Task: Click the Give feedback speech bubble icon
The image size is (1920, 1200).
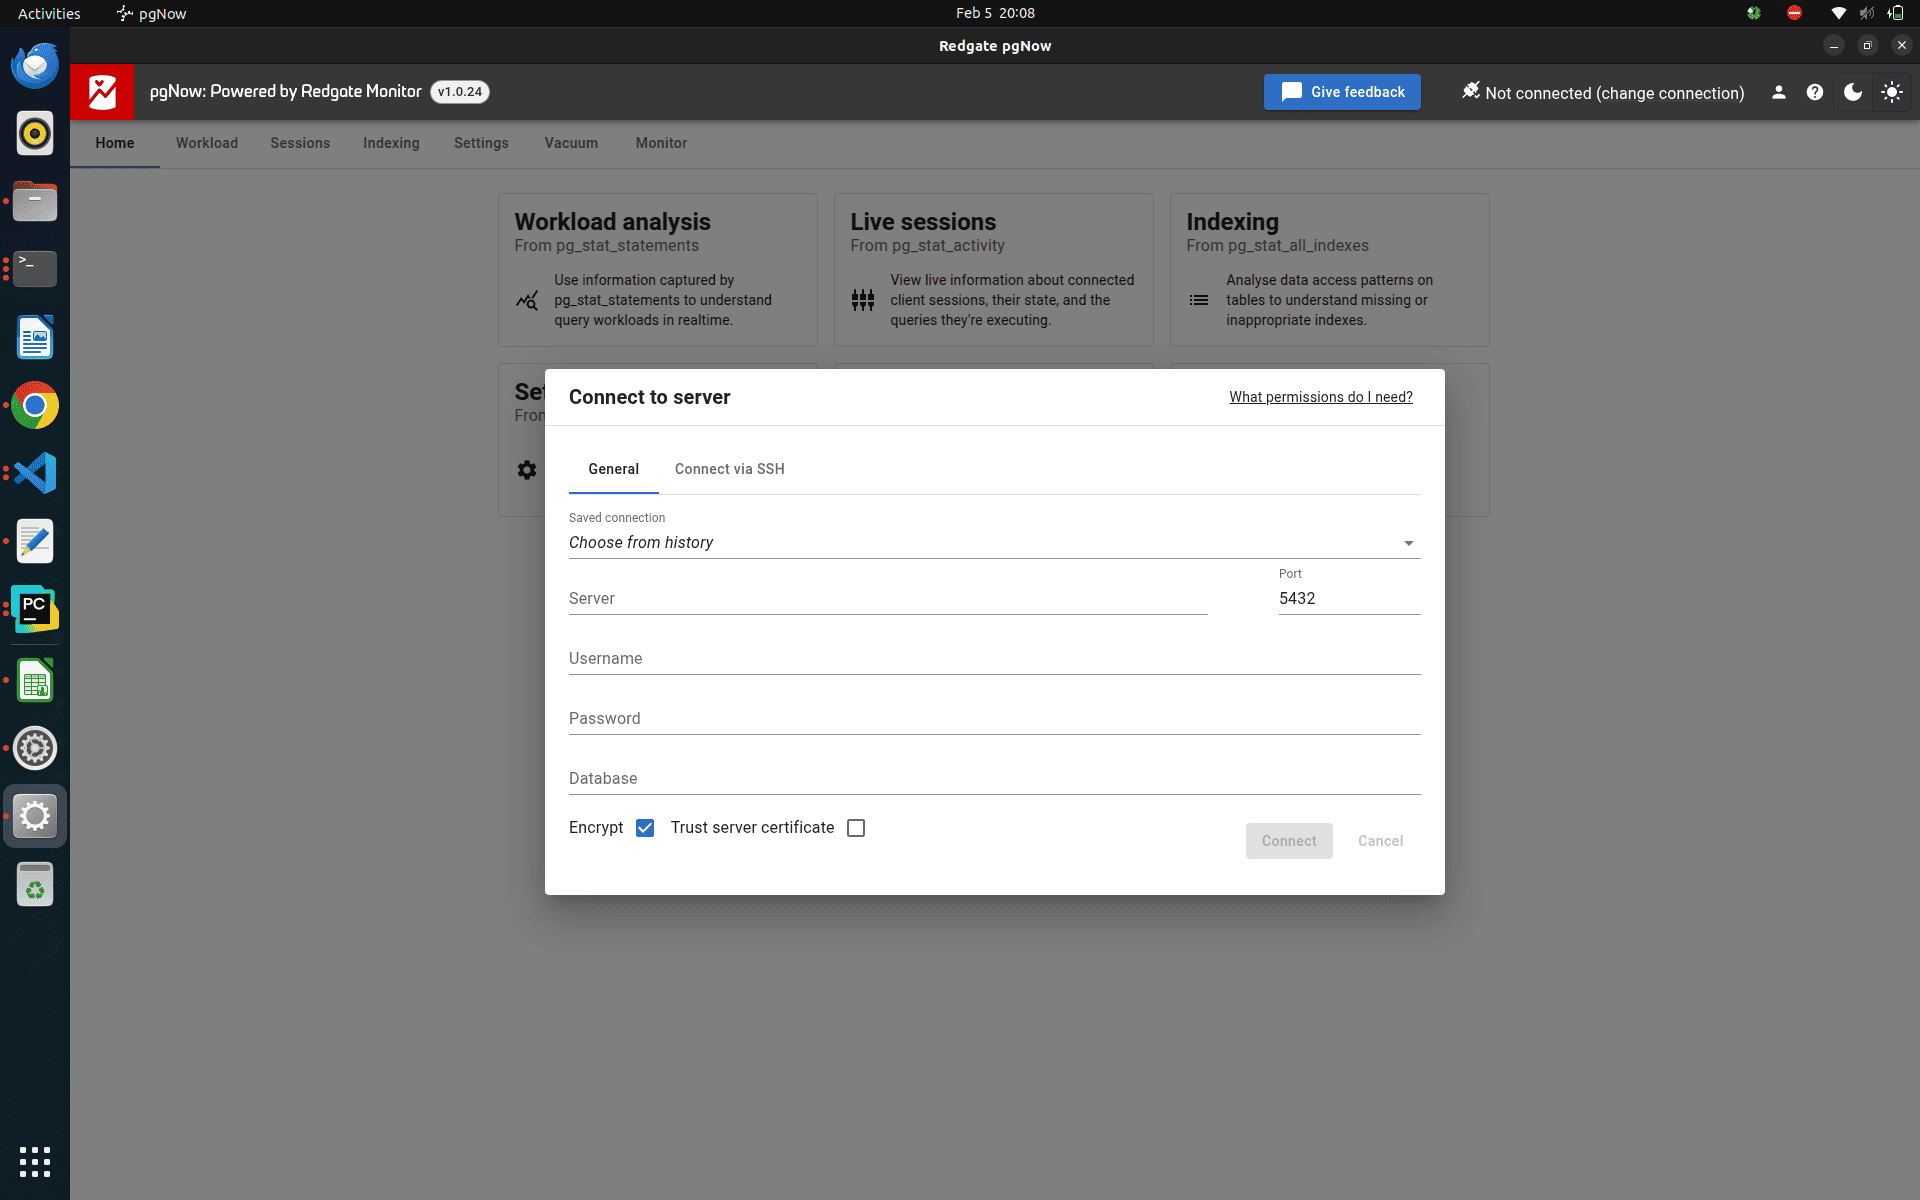Action: click(x=1293, y=91)
